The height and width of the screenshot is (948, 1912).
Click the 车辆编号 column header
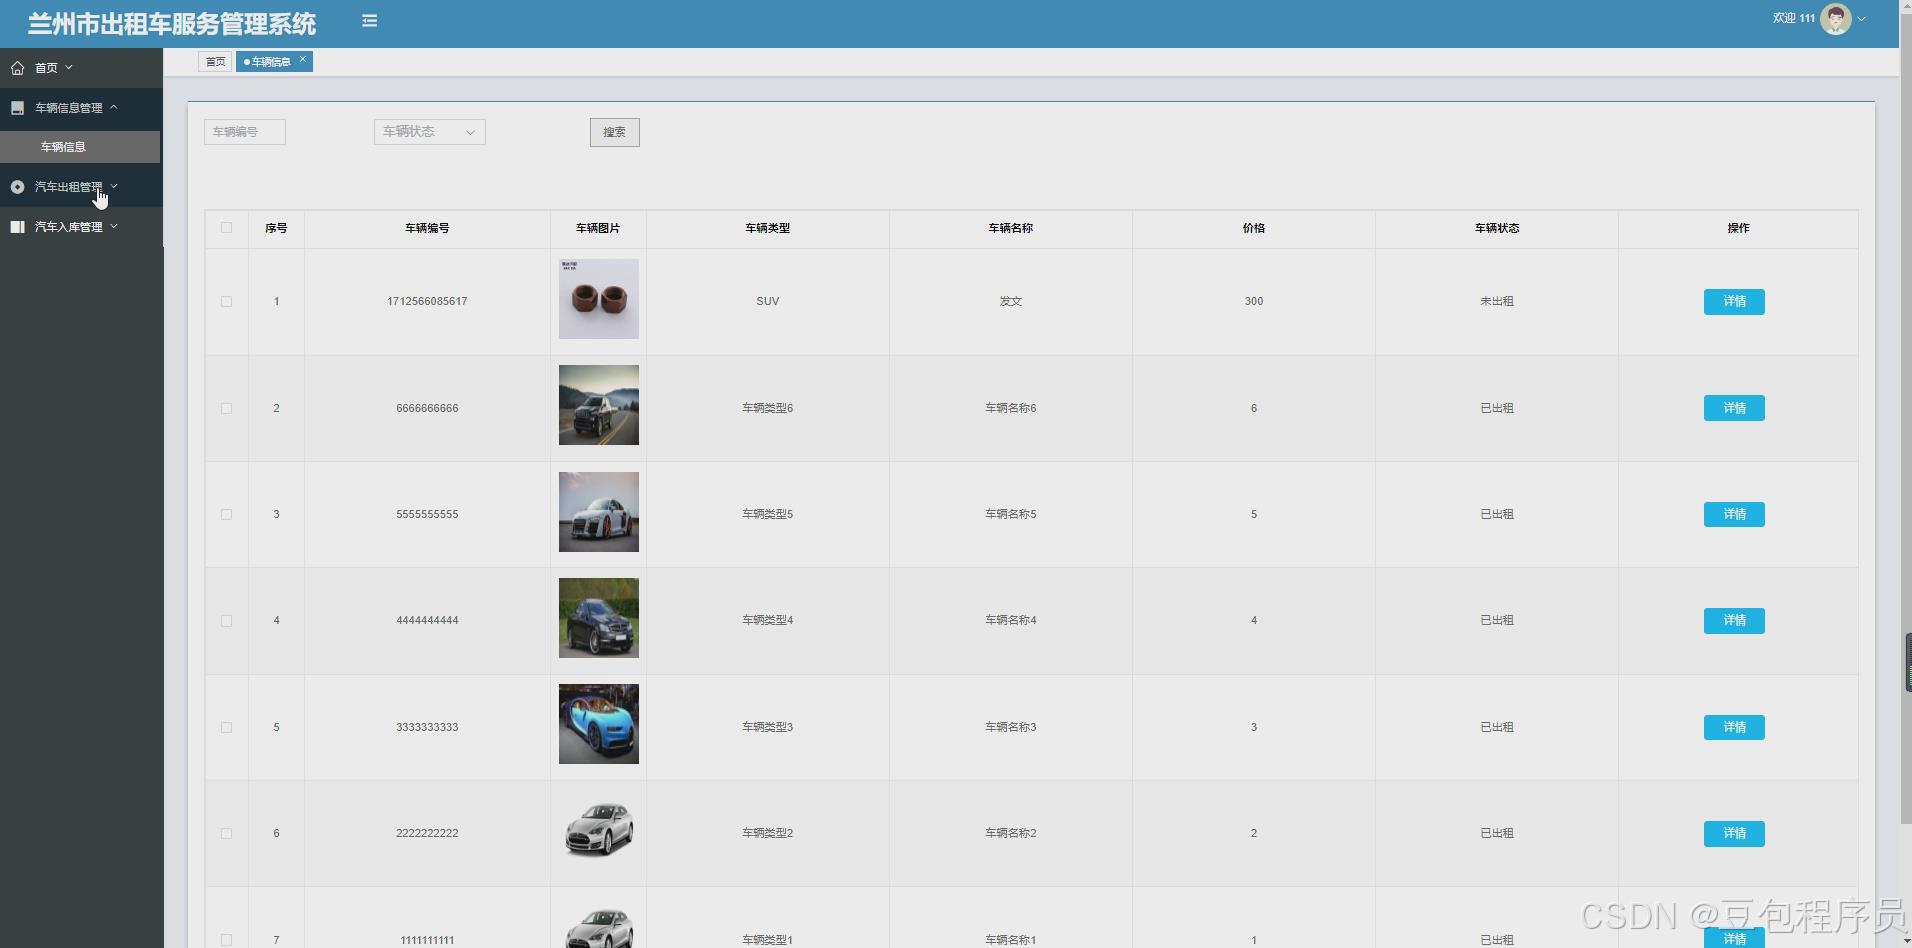point(427,228)
